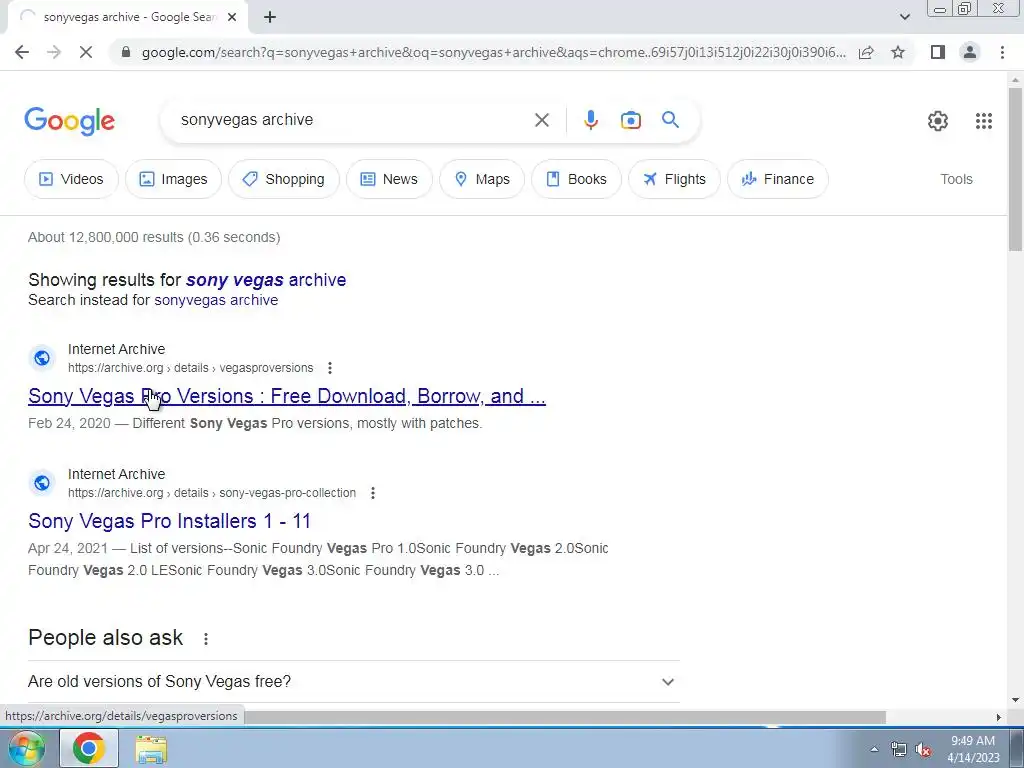Open the Chrome side panel
This screenshot has width=1024, height=768.
click(938, 52)
